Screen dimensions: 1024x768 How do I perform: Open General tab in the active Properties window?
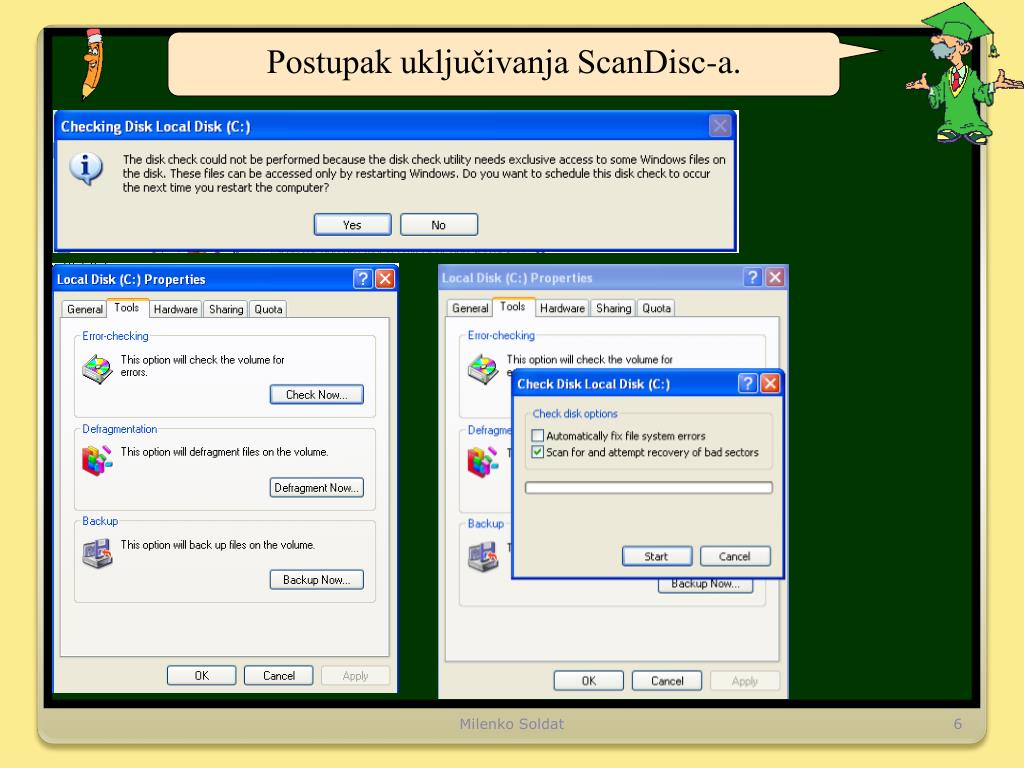point(84,309)
